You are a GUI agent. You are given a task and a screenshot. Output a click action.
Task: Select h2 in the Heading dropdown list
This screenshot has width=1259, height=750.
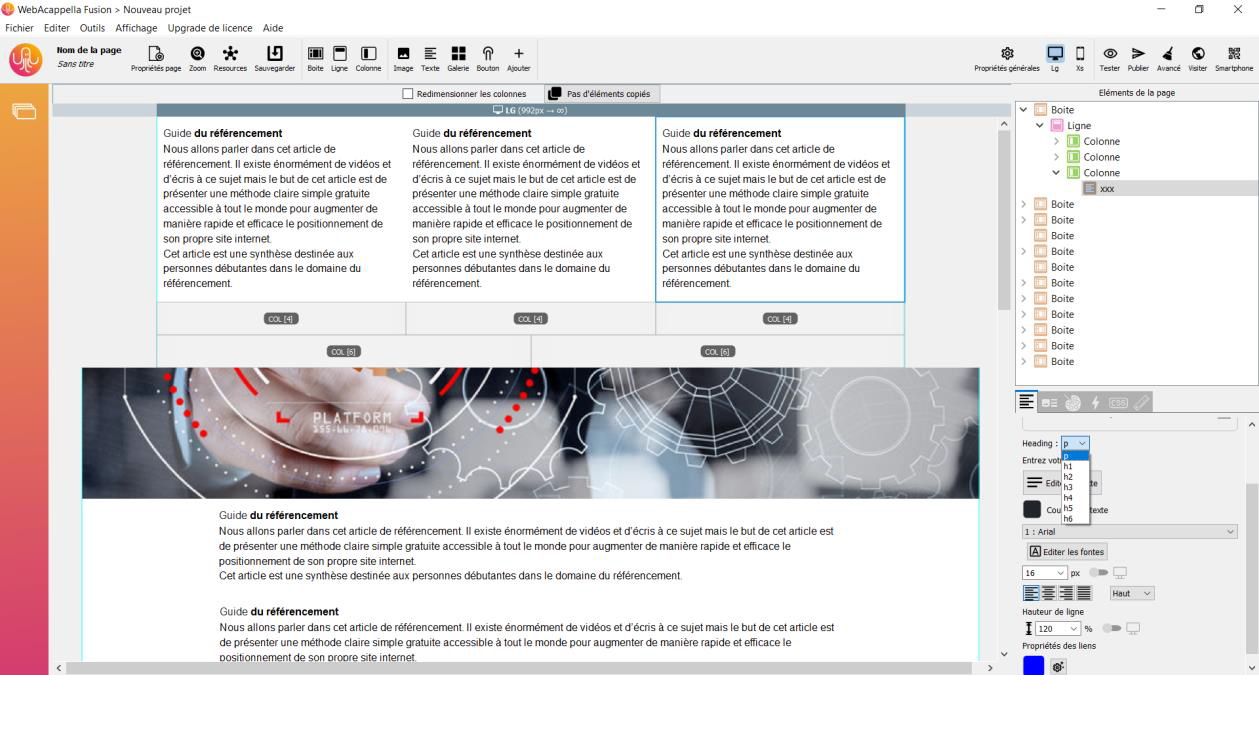1069,477
